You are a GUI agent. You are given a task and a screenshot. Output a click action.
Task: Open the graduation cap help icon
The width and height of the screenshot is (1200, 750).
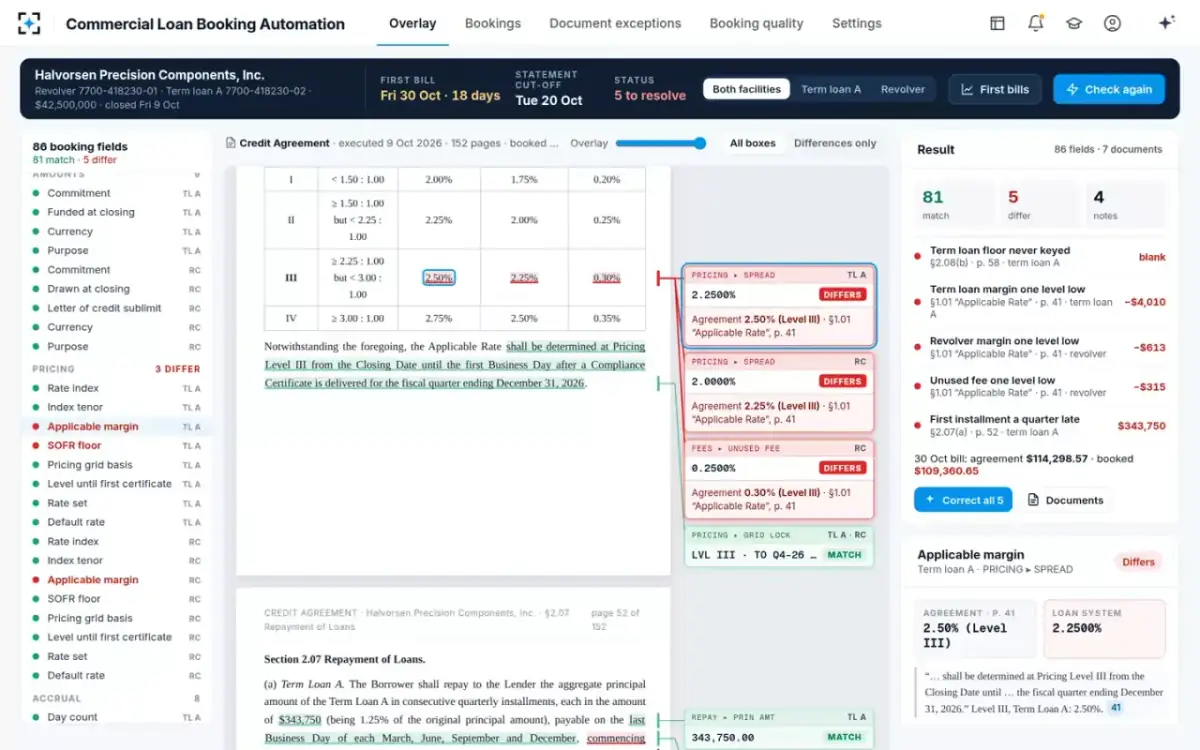[x=1074, y=23]
